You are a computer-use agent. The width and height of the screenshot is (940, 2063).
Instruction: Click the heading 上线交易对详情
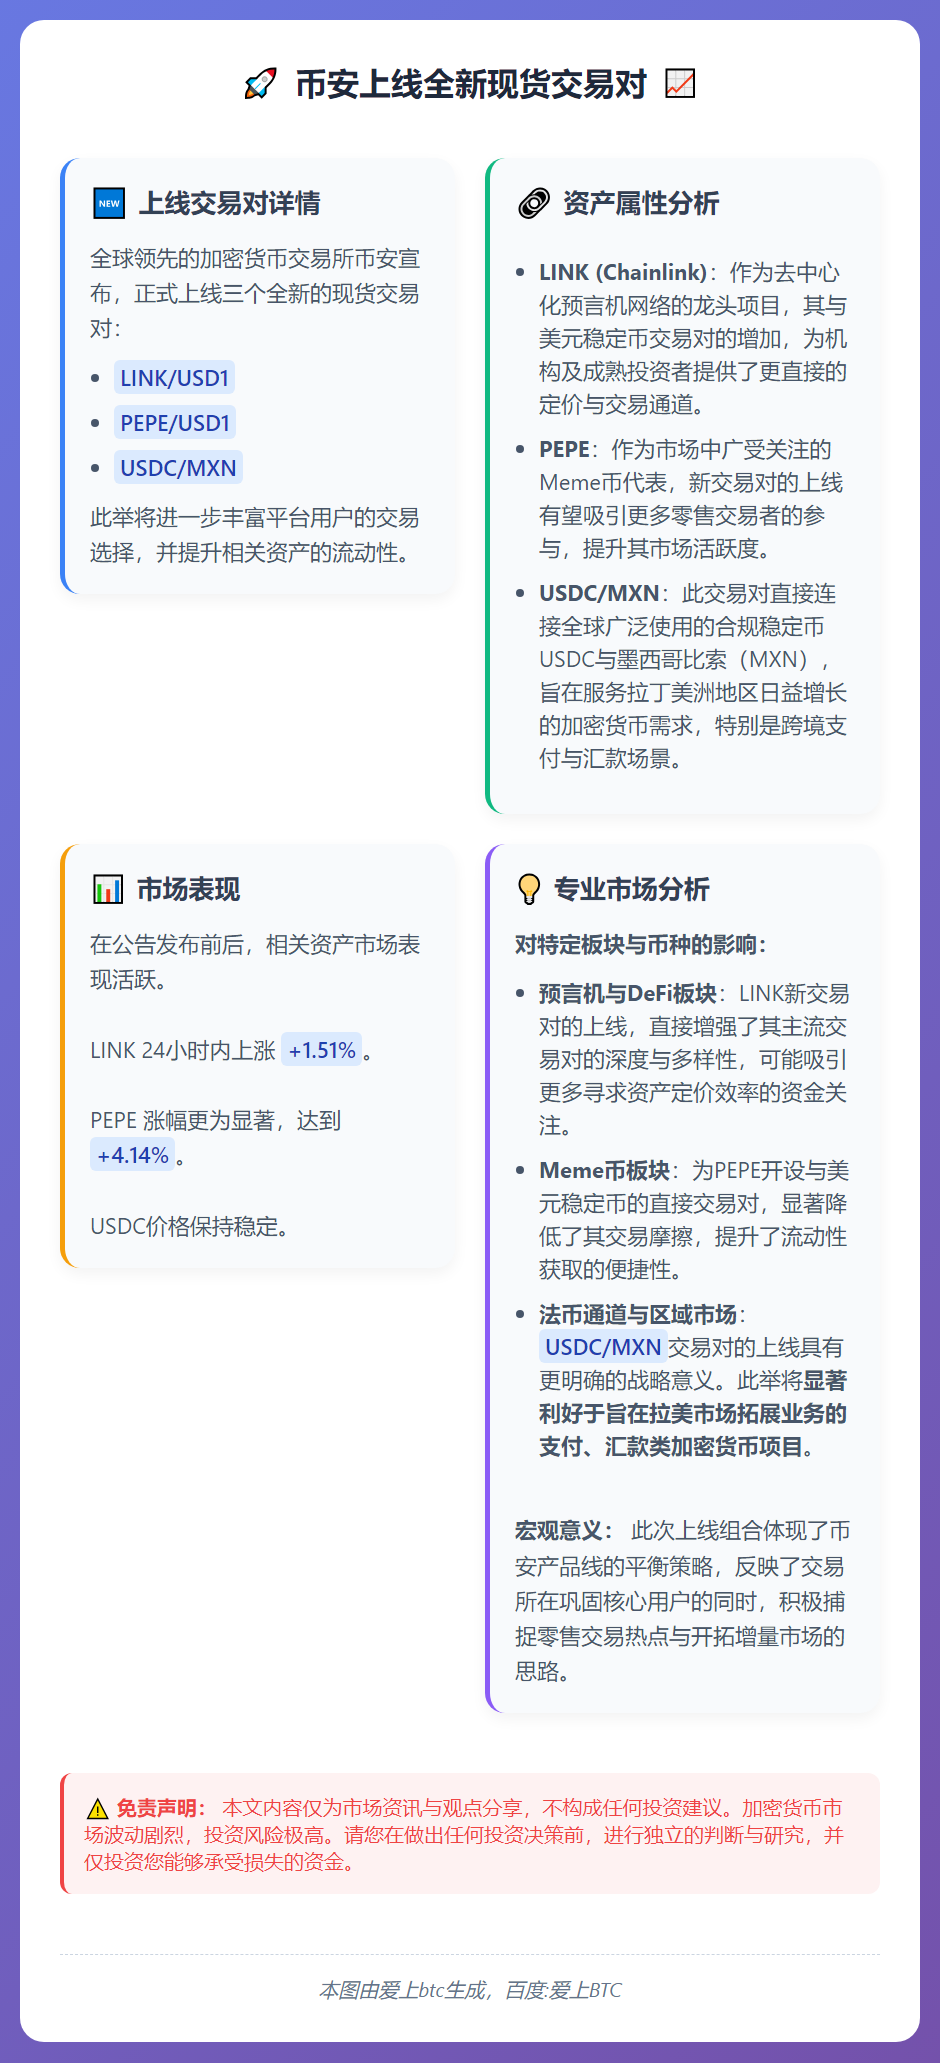click(229, 203)
